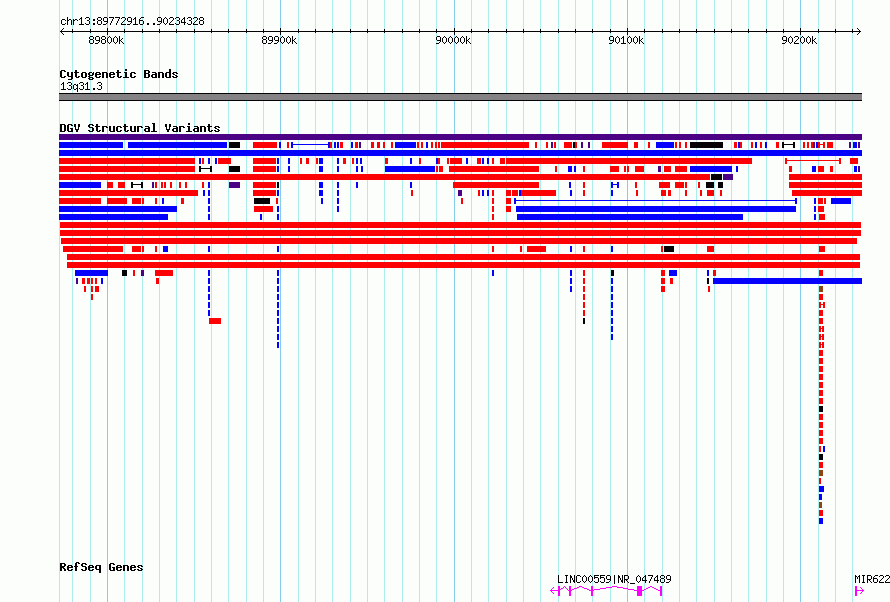The image size is (890, 602).
Task: Click the 90000k ruler label
Action: pyautogui.click(x=453, y=40)
